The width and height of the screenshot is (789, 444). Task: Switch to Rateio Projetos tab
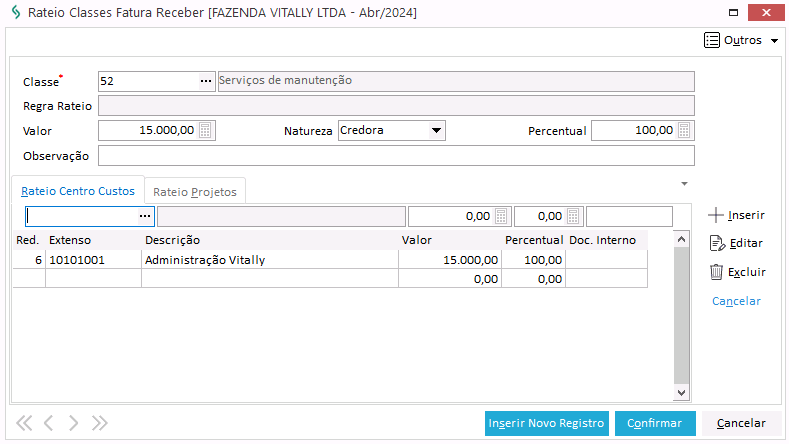pyautogui.click(x=195, y=192)
